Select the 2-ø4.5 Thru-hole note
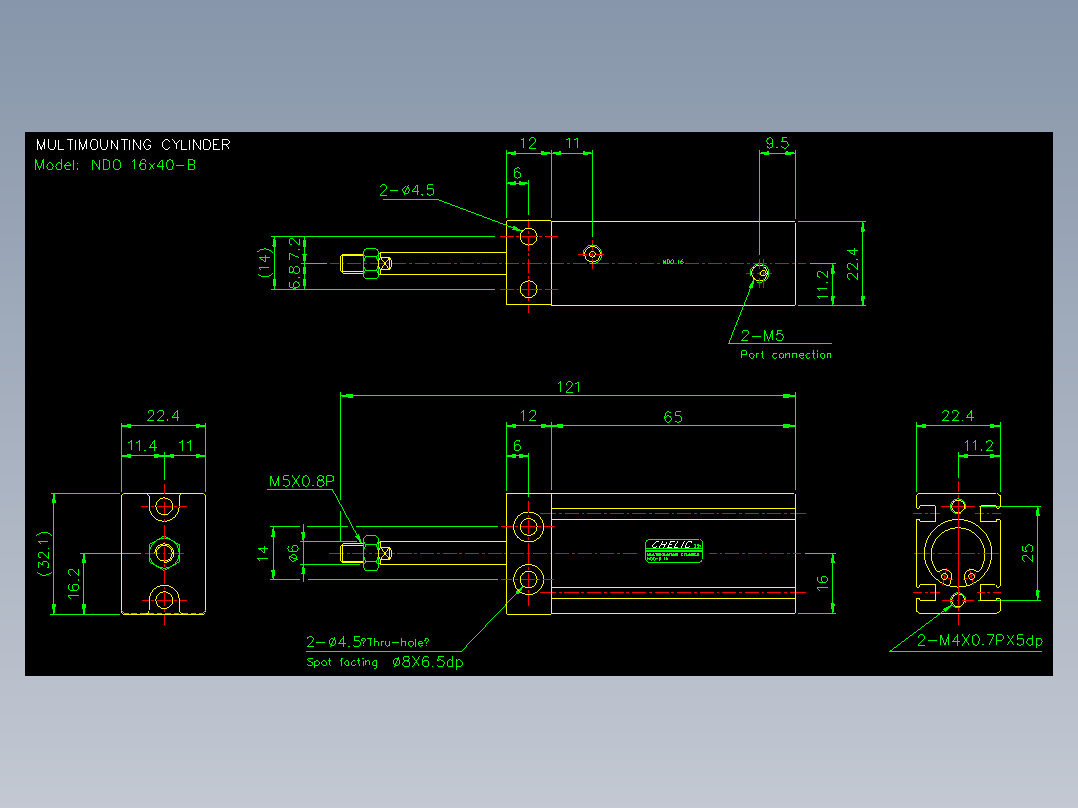This screenshot has height=808, width=1078. (x=368, y=642)
